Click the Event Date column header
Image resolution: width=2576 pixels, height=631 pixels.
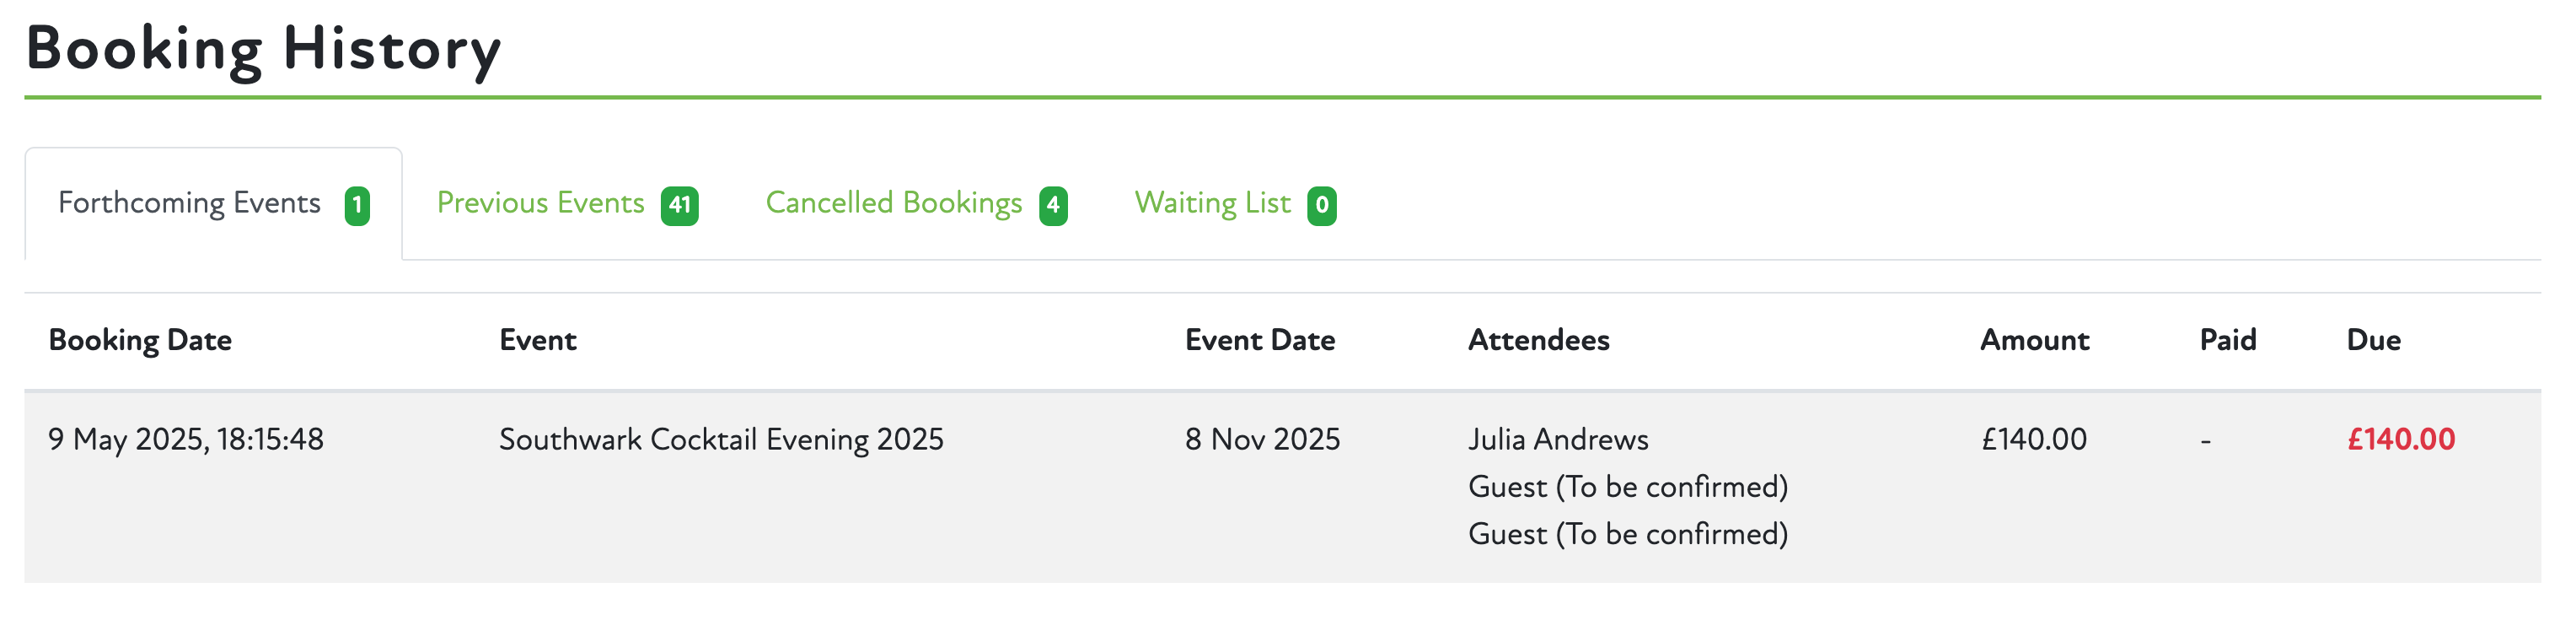1259,340
